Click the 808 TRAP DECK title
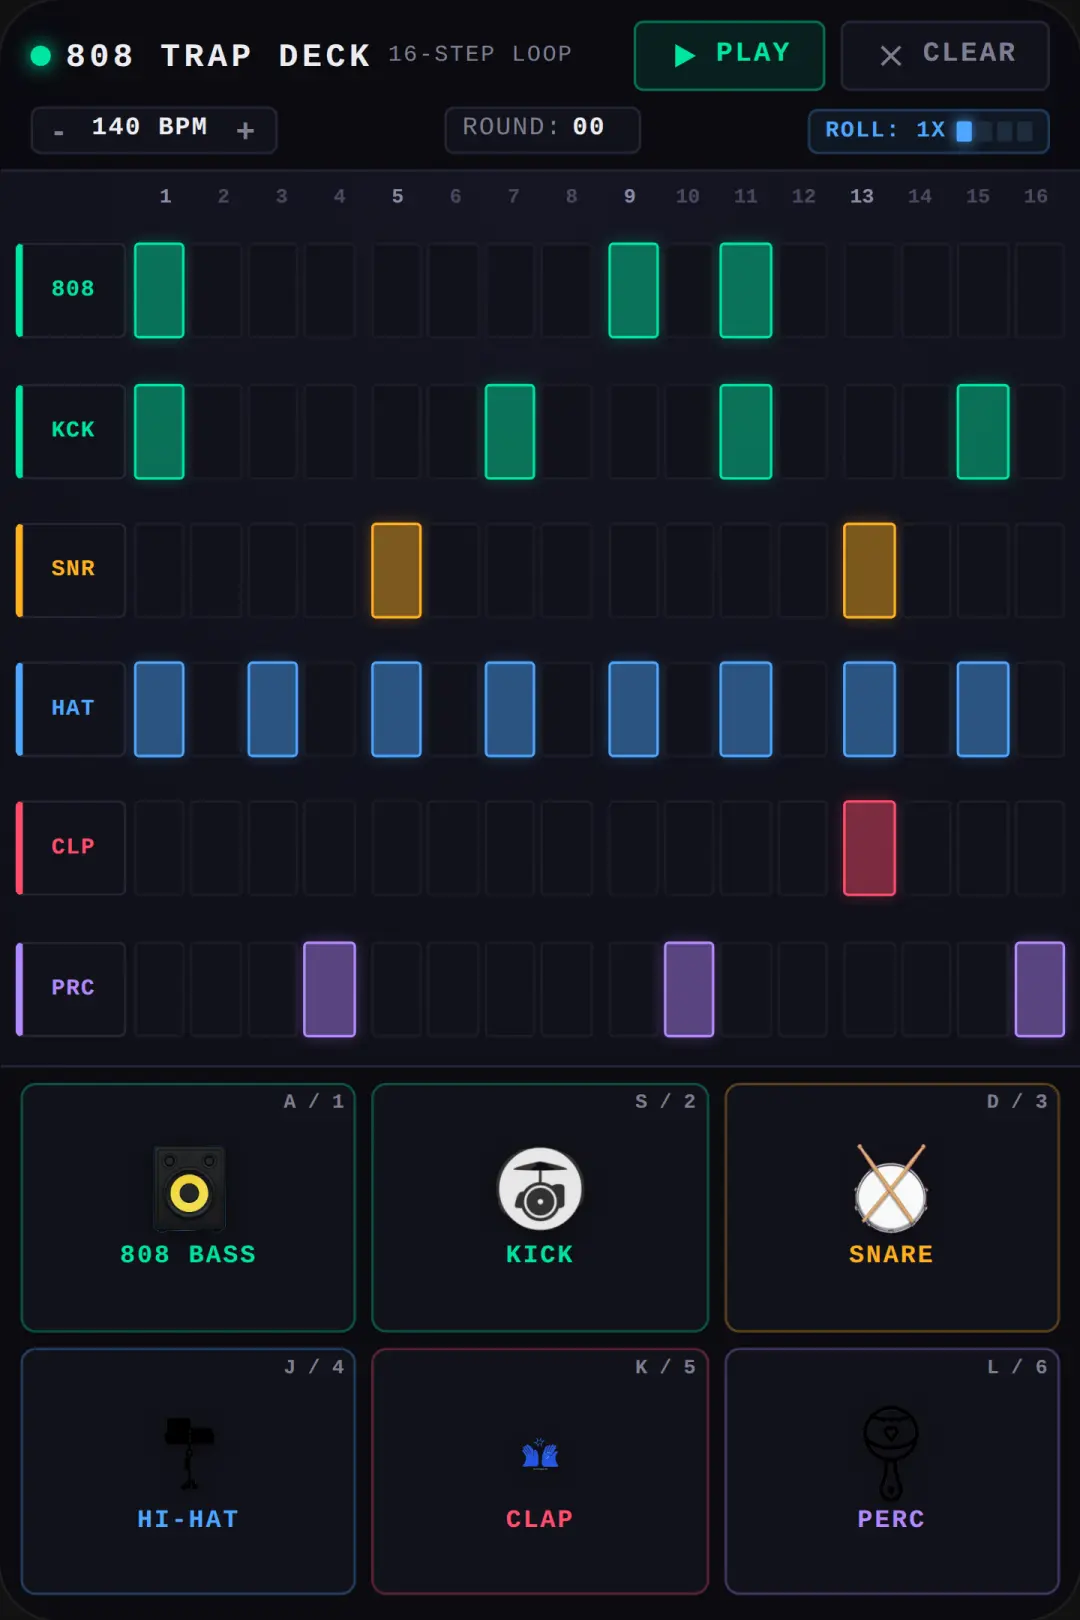The width and height of the screenshot is (1080, 1620). [218, 55]
